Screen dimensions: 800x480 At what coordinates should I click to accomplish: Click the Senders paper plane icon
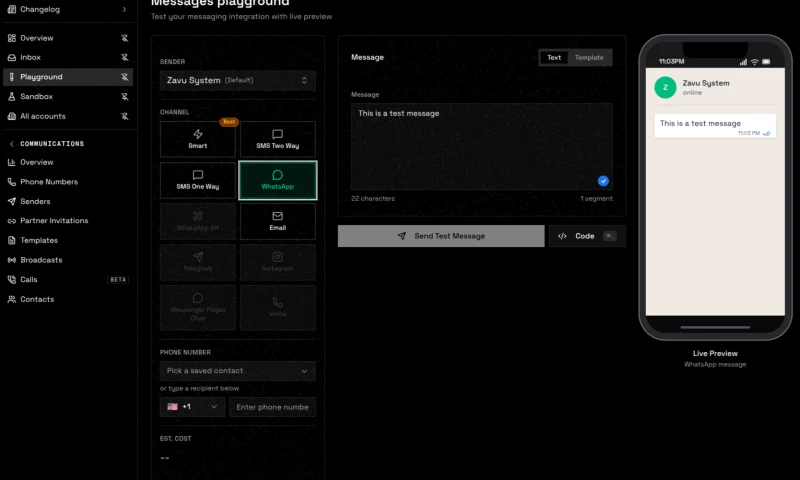click(x=12, y=201)
